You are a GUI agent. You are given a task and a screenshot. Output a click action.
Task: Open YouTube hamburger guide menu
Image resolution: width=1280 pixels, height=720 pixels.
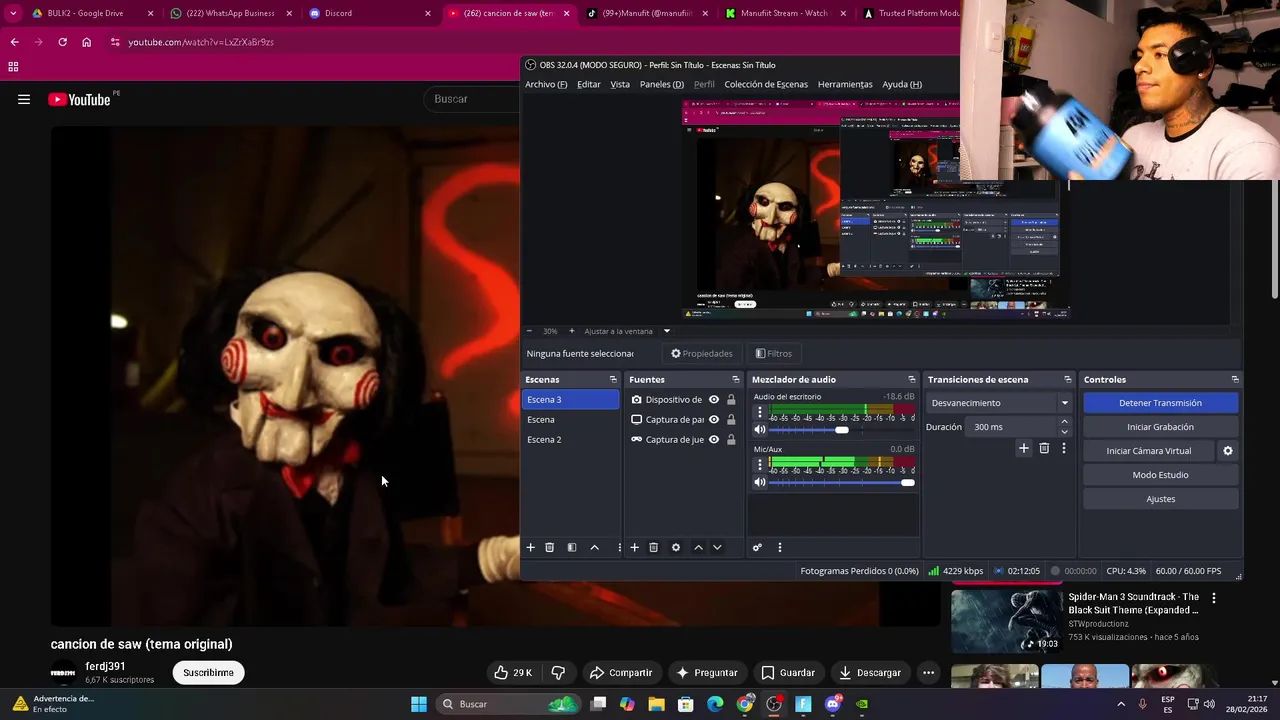24,99
